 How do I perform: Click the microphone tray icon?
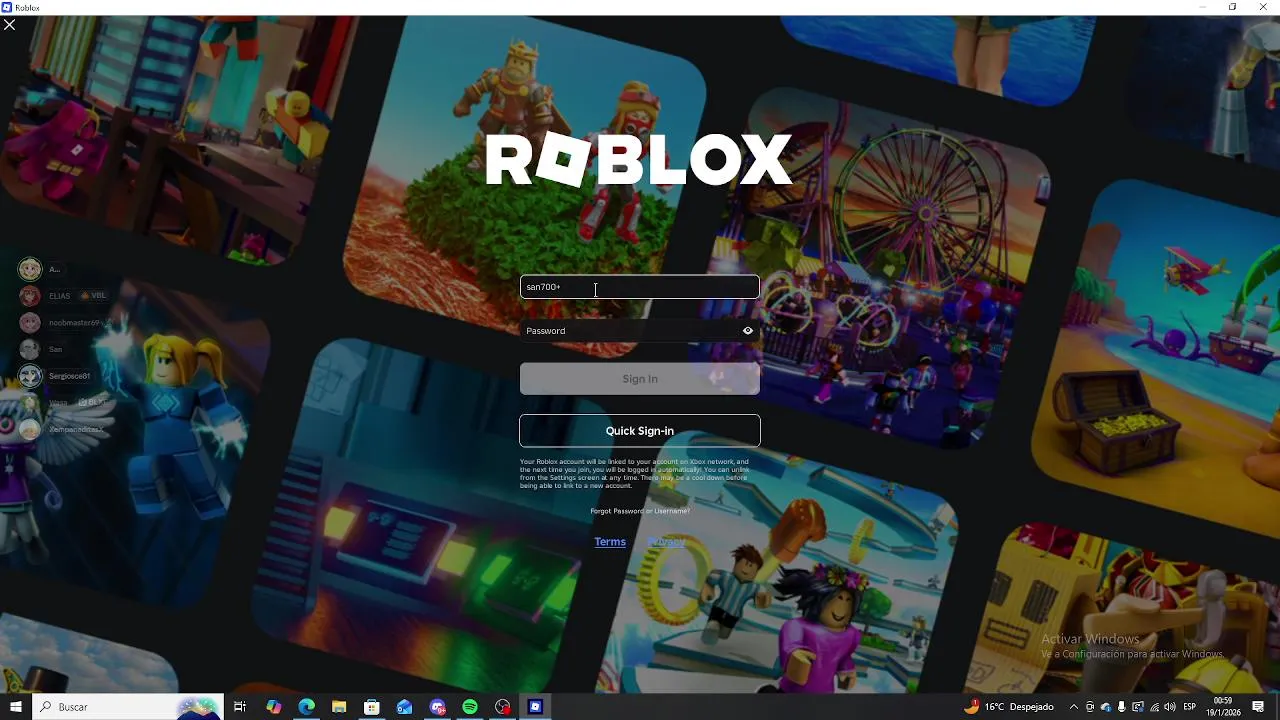[x=1122, y=707]
